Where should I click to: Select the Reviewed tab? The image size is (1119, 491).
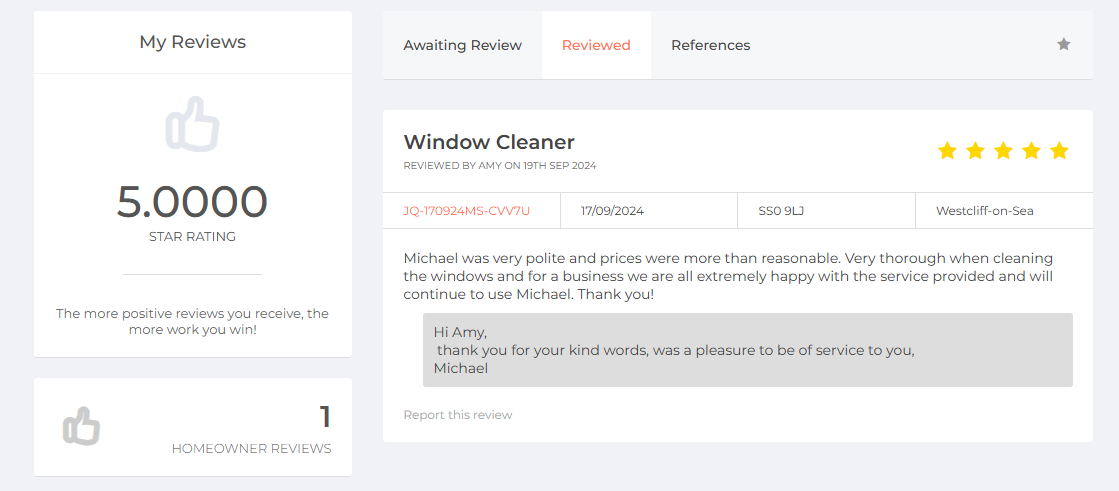click(x=596, y=45)
